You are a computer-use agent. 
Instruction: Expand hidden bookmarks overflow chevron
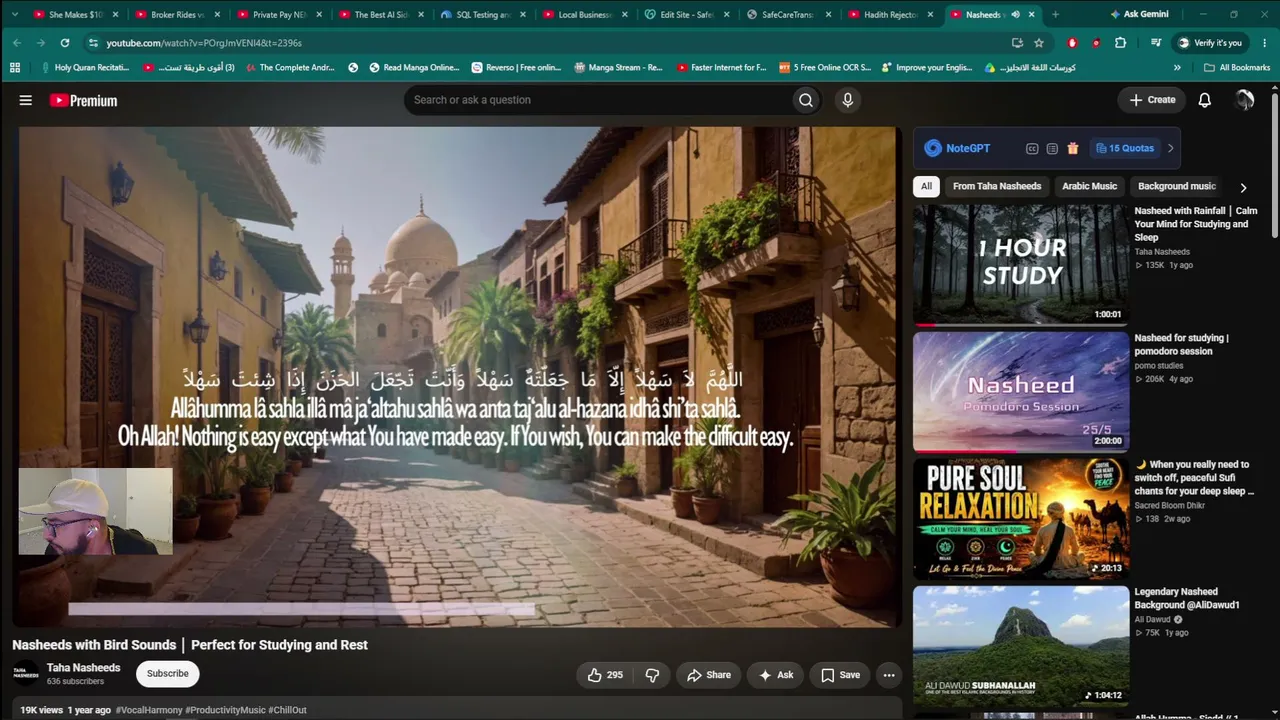[1177, 68]
